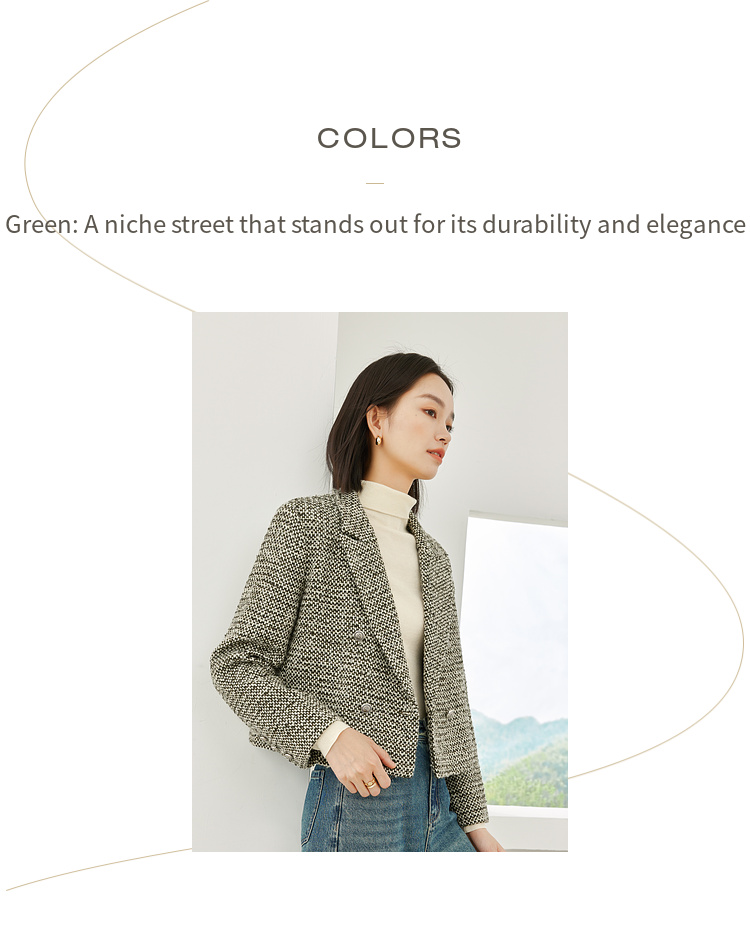
Task: Click the model's gold earring
Action: [378, 440]
